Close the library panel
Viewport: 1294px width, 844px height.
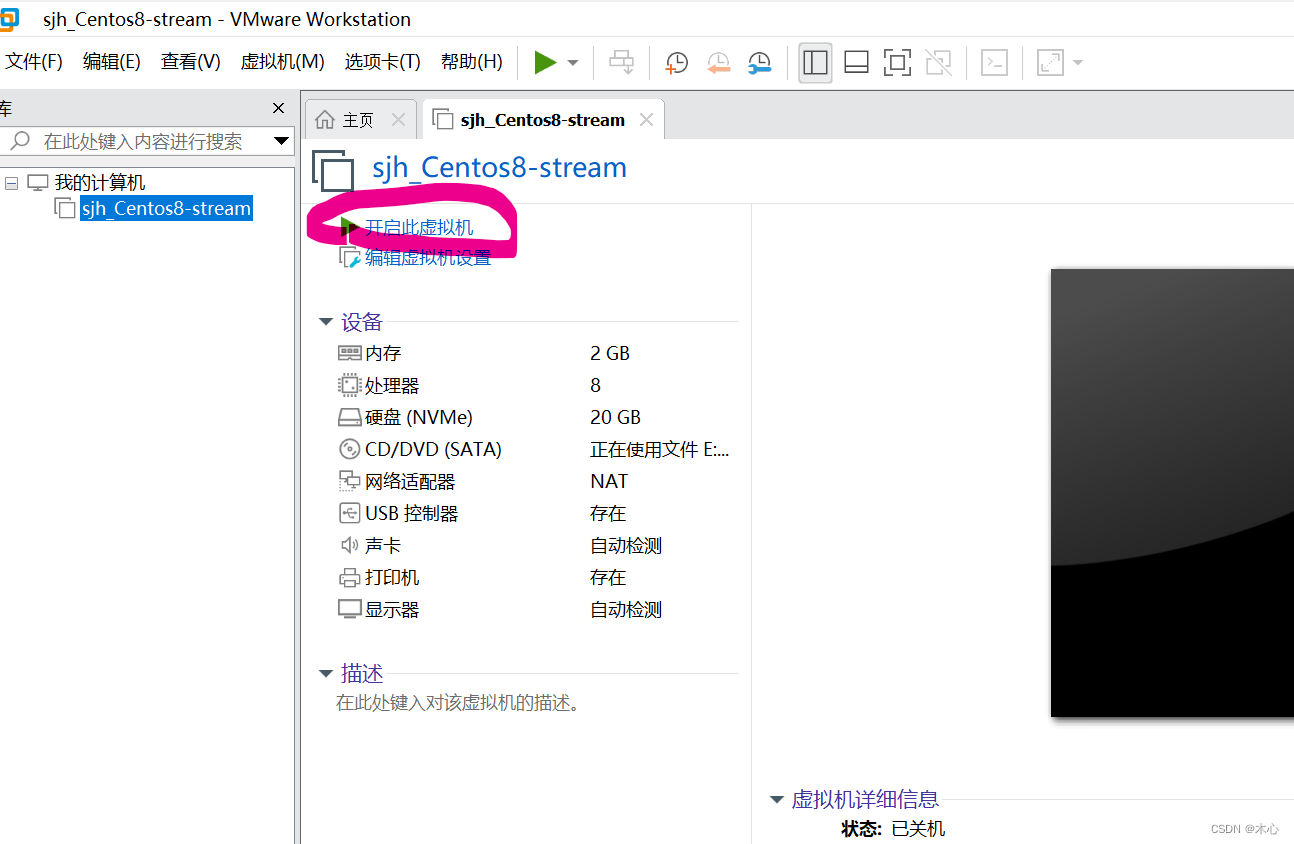point(279,108)
